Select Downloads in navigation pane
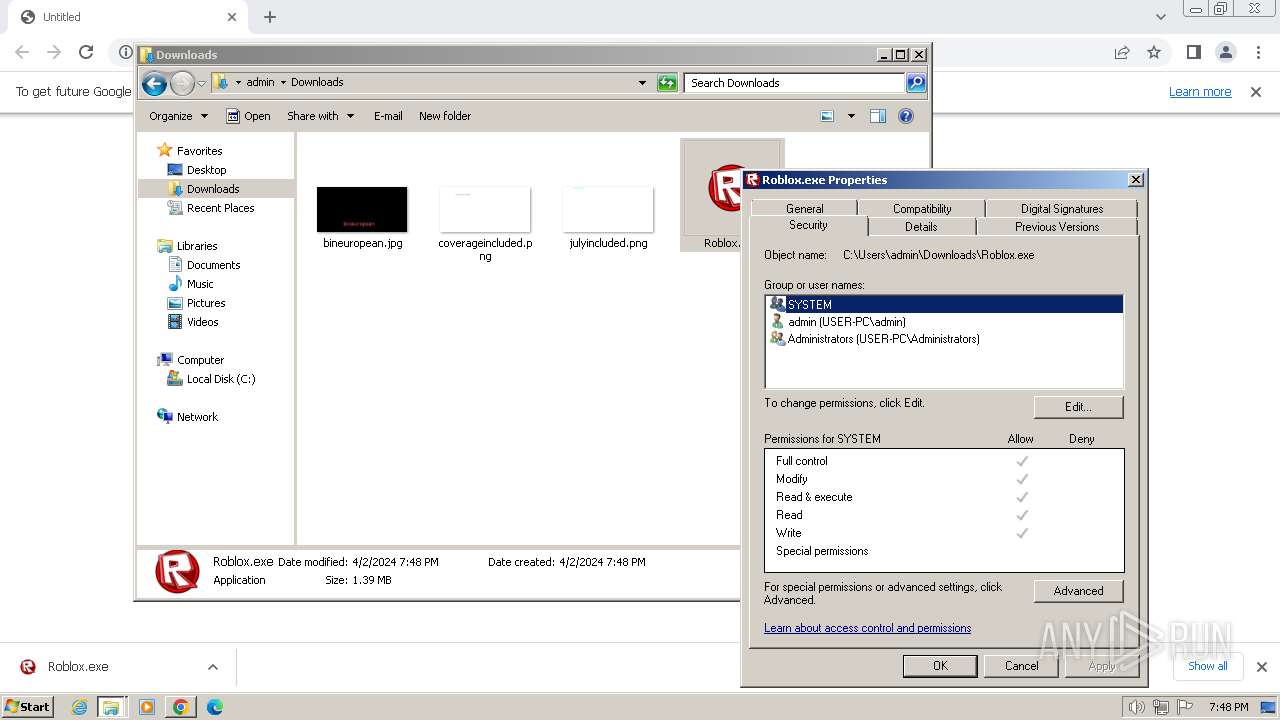Image resolution: width=1280 pixels, height=720 pixels. 213,189
